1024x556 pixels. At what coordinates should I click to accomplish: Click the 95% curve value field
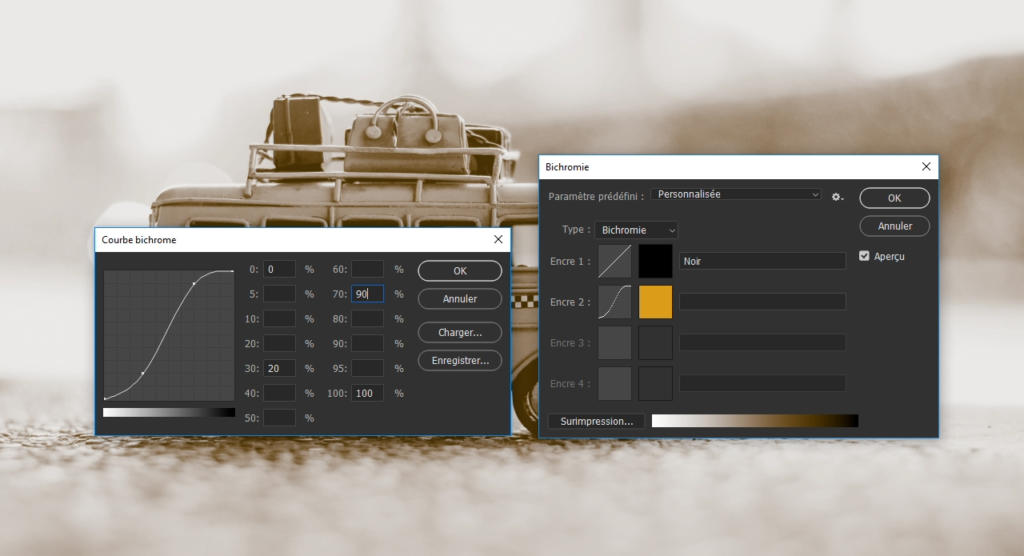[x=368, y=368]
